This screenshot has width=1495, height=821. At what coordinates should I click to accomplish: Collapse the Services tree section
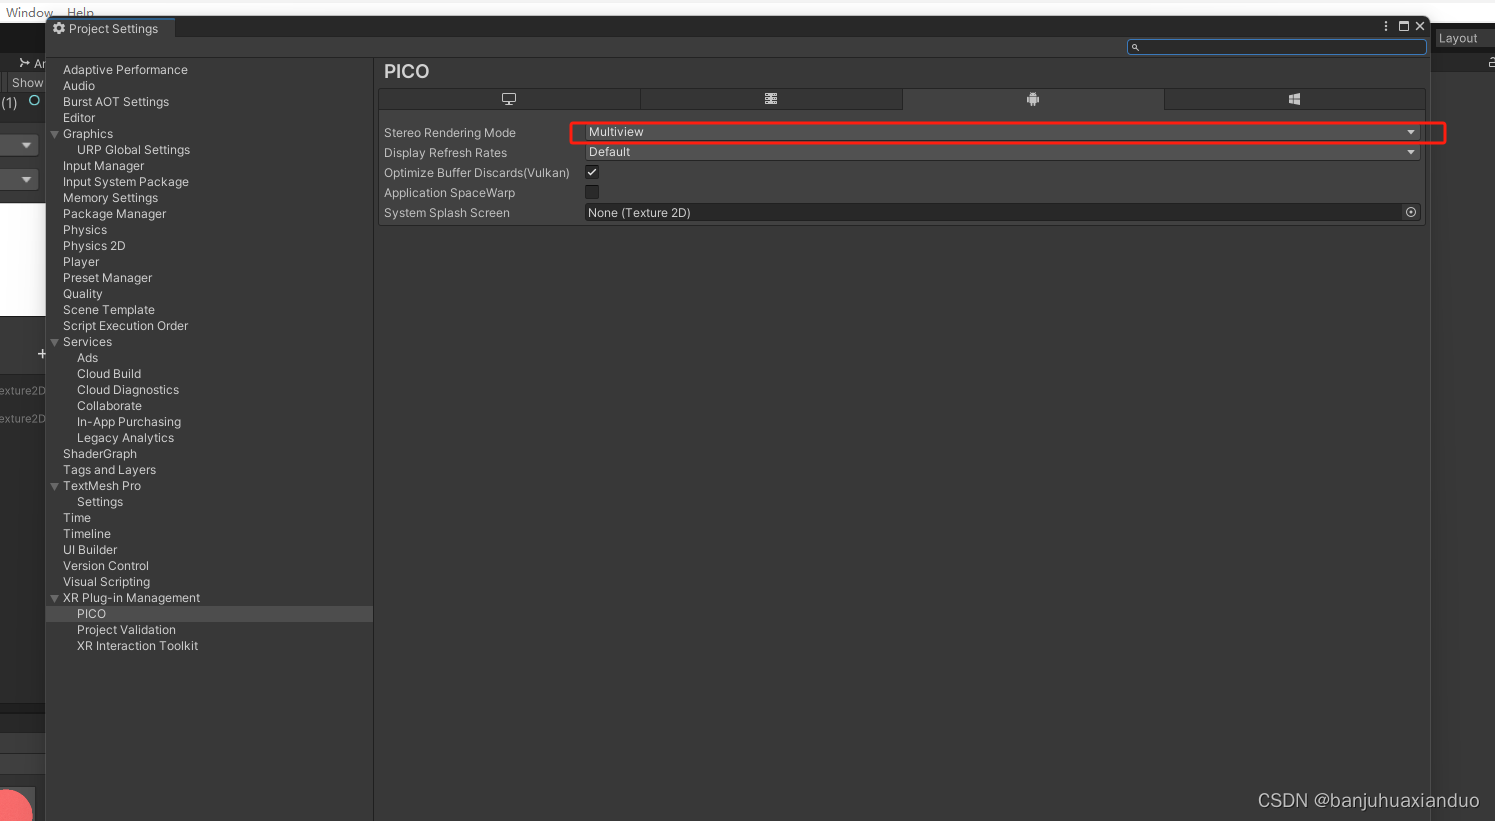pos(55,342)
